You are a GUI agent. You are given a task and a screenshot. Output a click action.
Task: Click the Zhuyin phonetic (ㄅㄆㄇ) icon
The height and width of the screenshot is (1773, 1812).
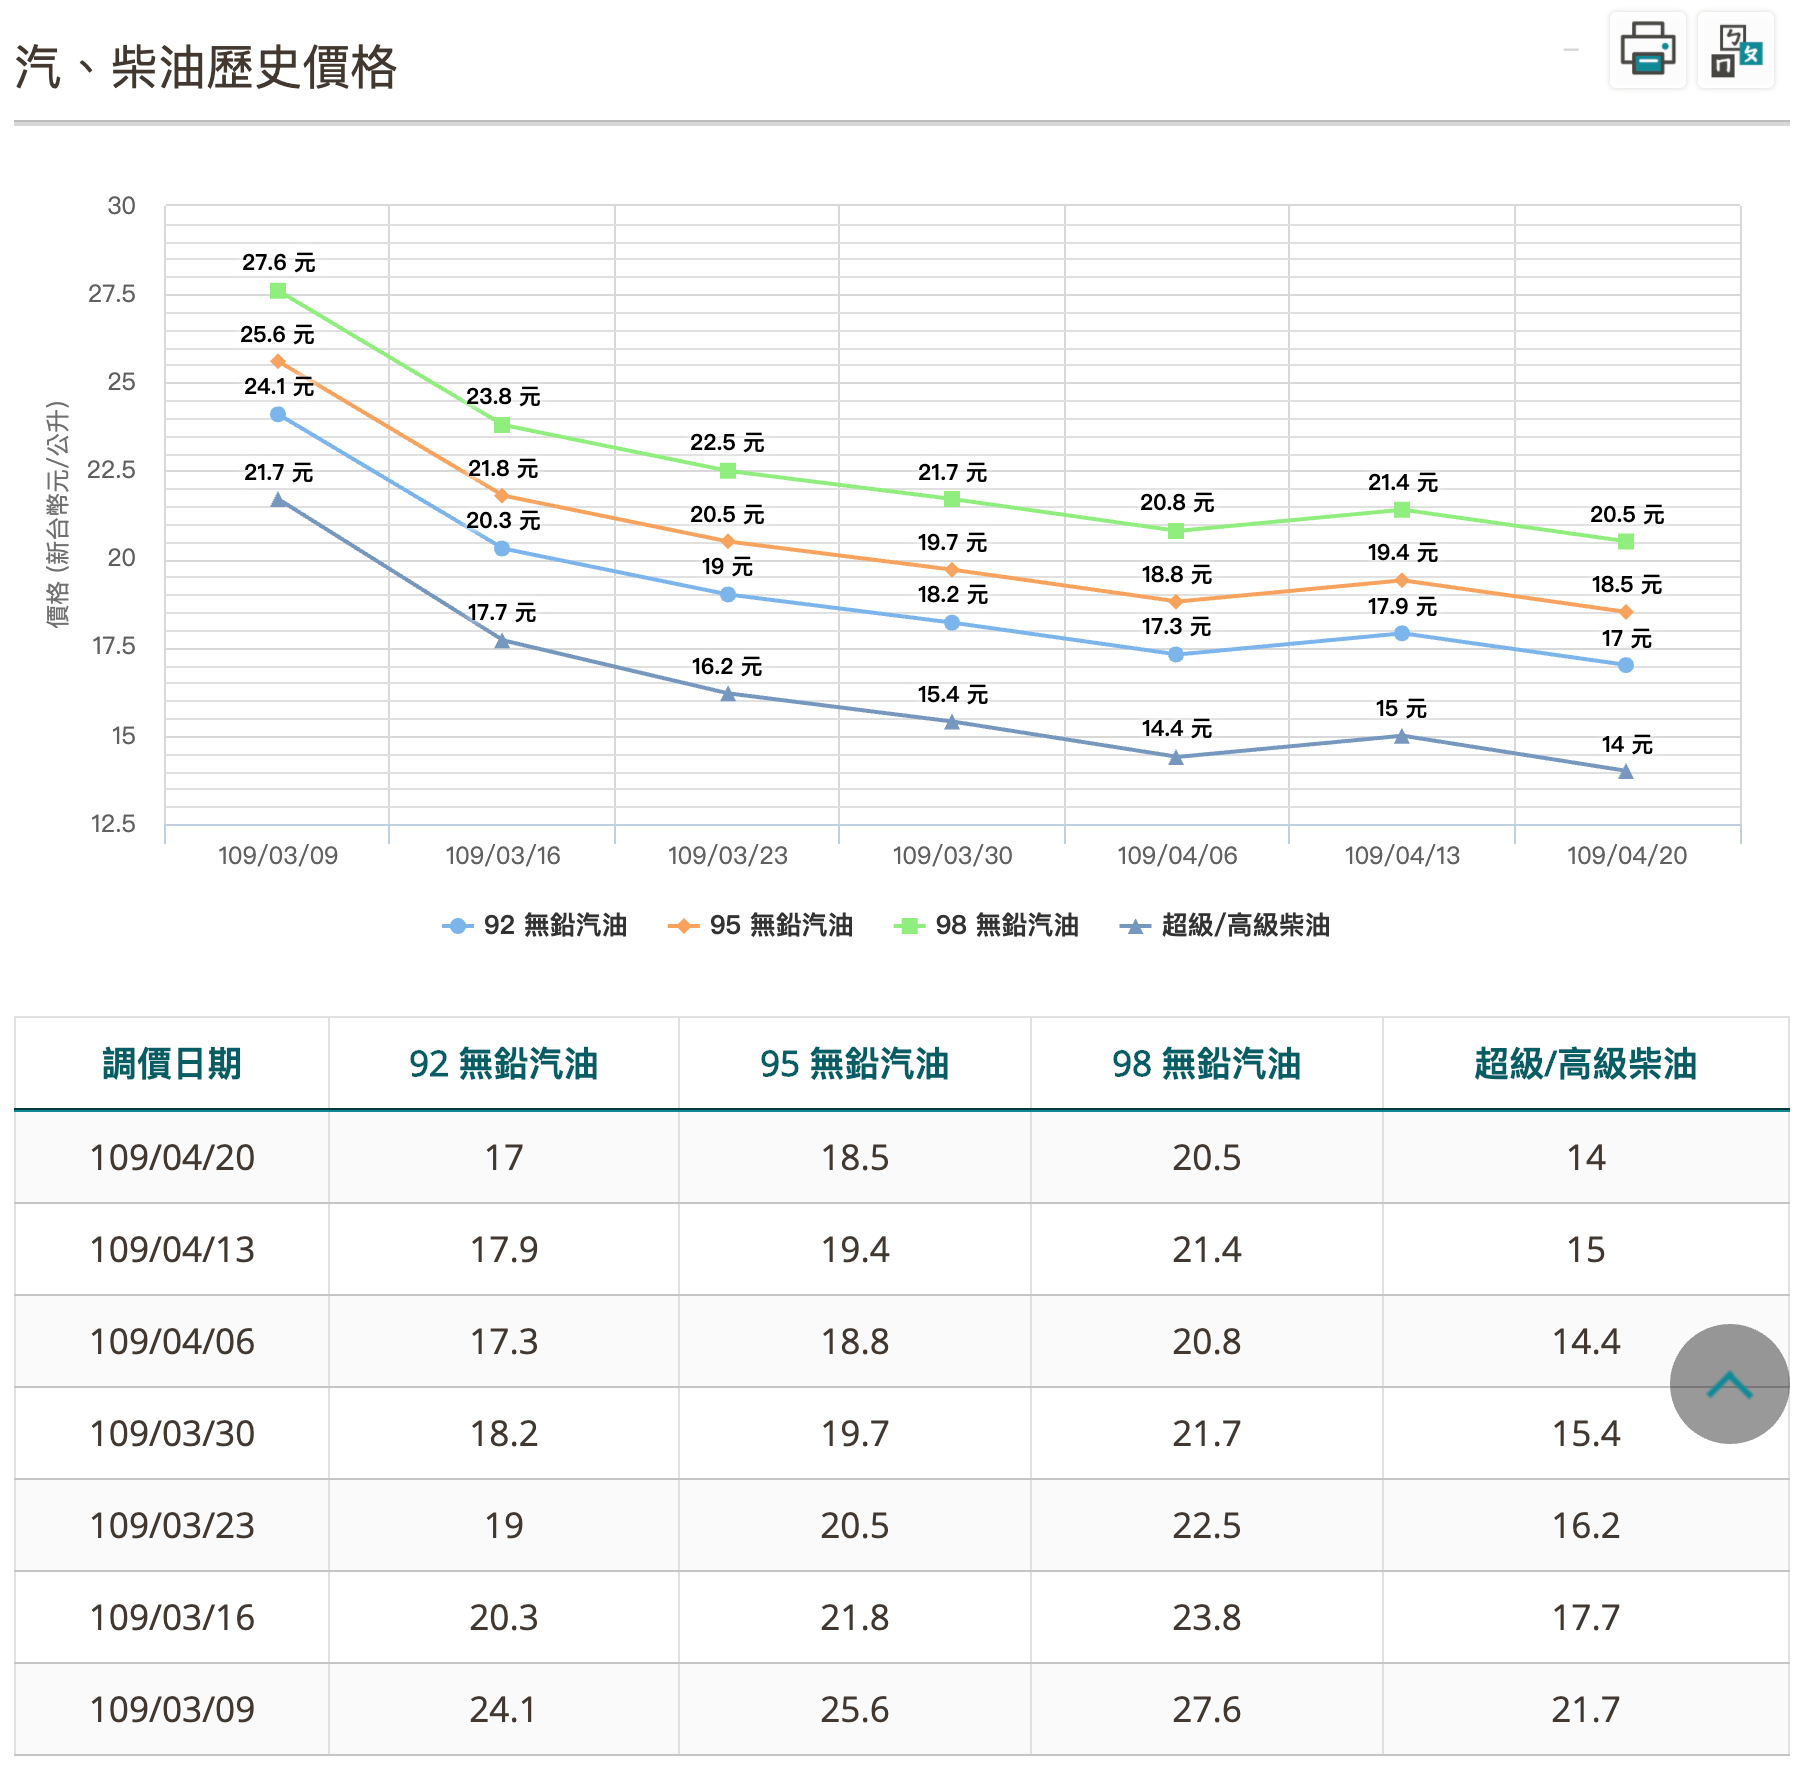pyautogui.click(x=1735, y=50)
